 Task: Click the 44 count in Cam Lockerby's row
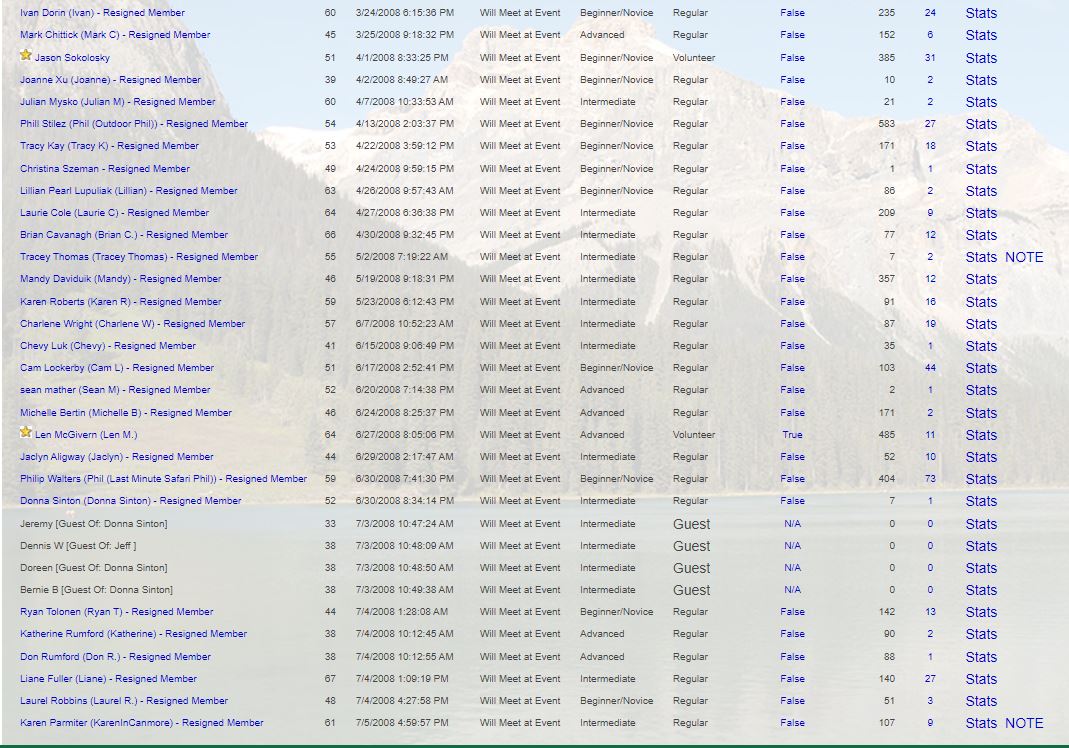[x=930, y=368]
